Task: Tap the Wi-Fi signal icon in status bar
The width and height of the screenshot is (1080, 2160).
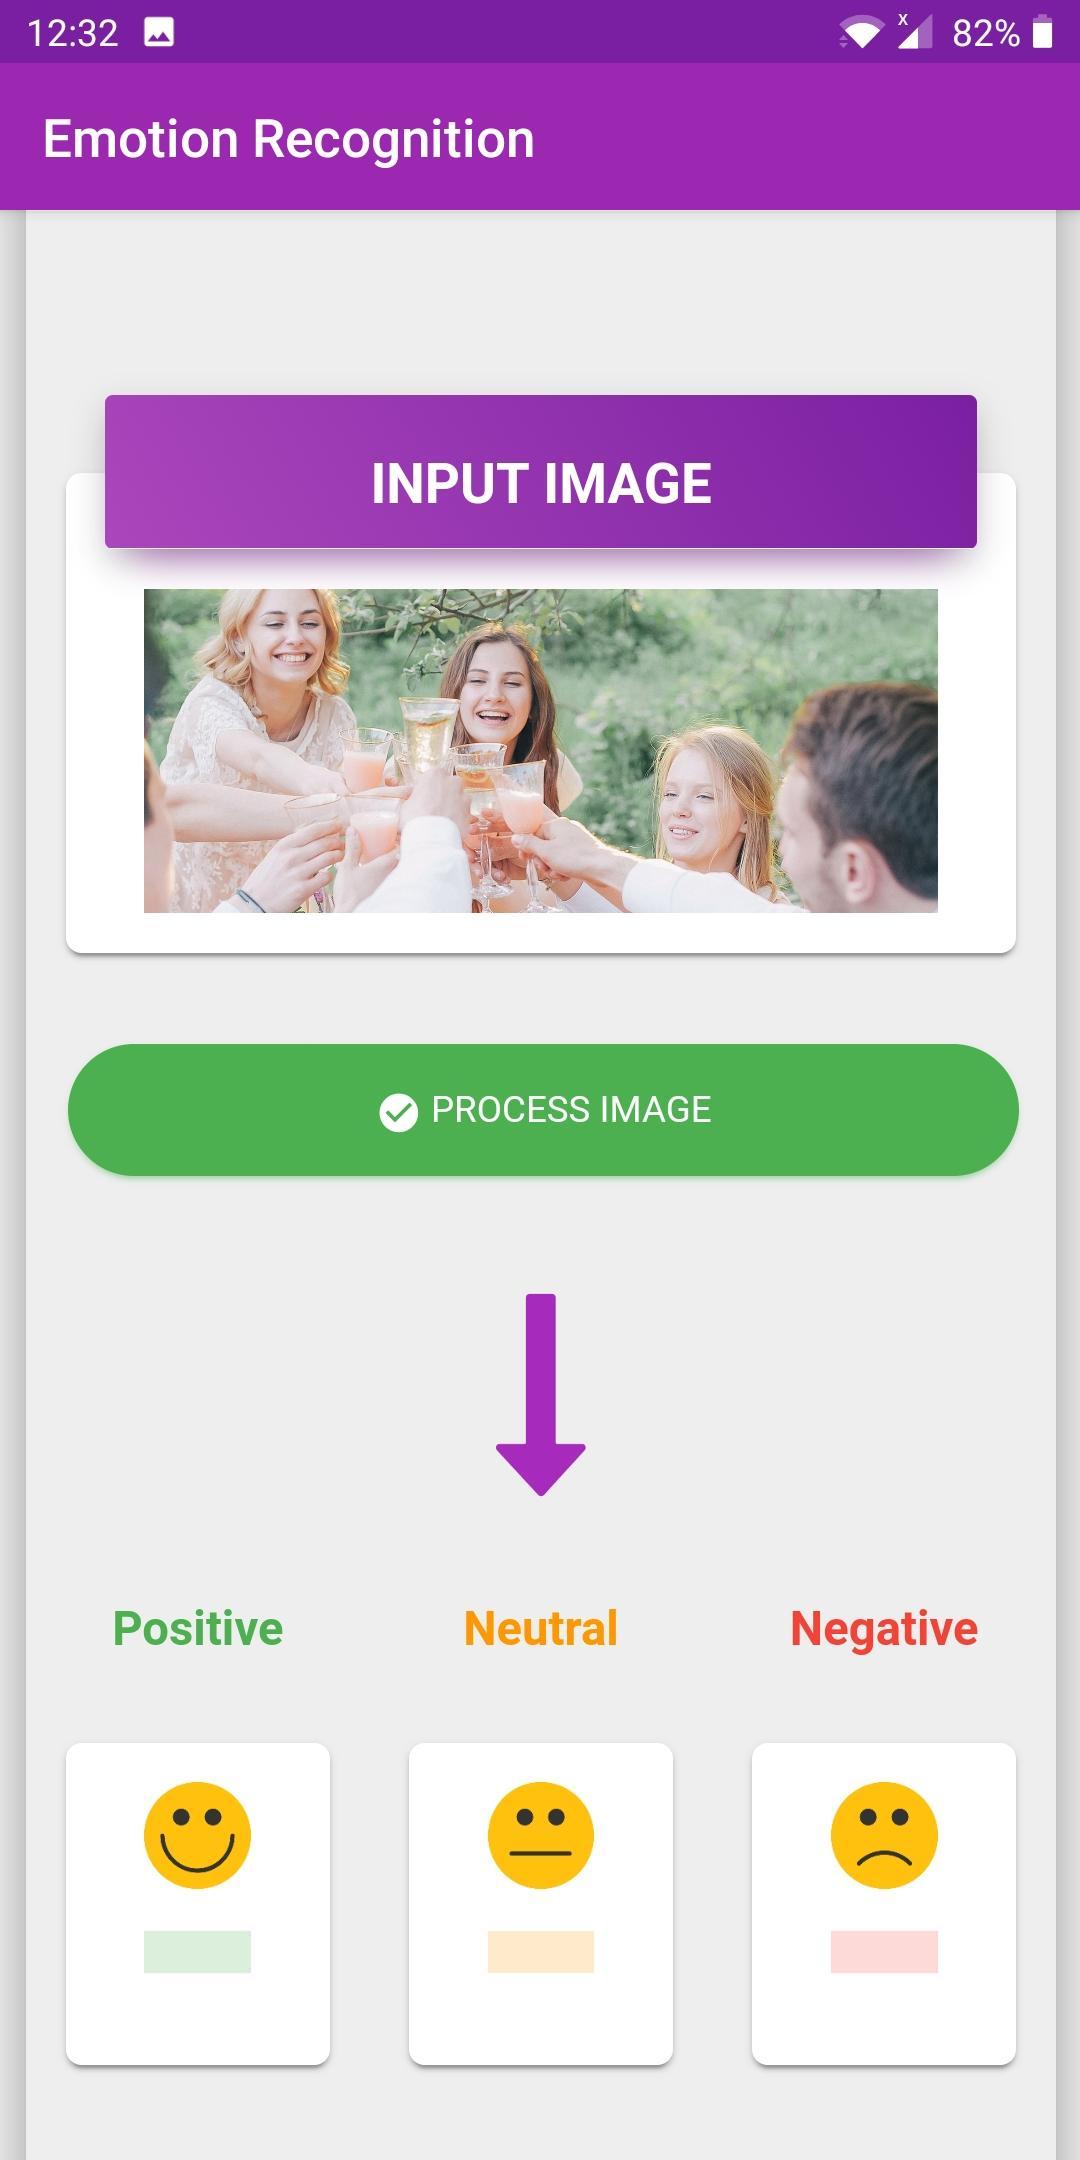Action: (x=861, y=33)
